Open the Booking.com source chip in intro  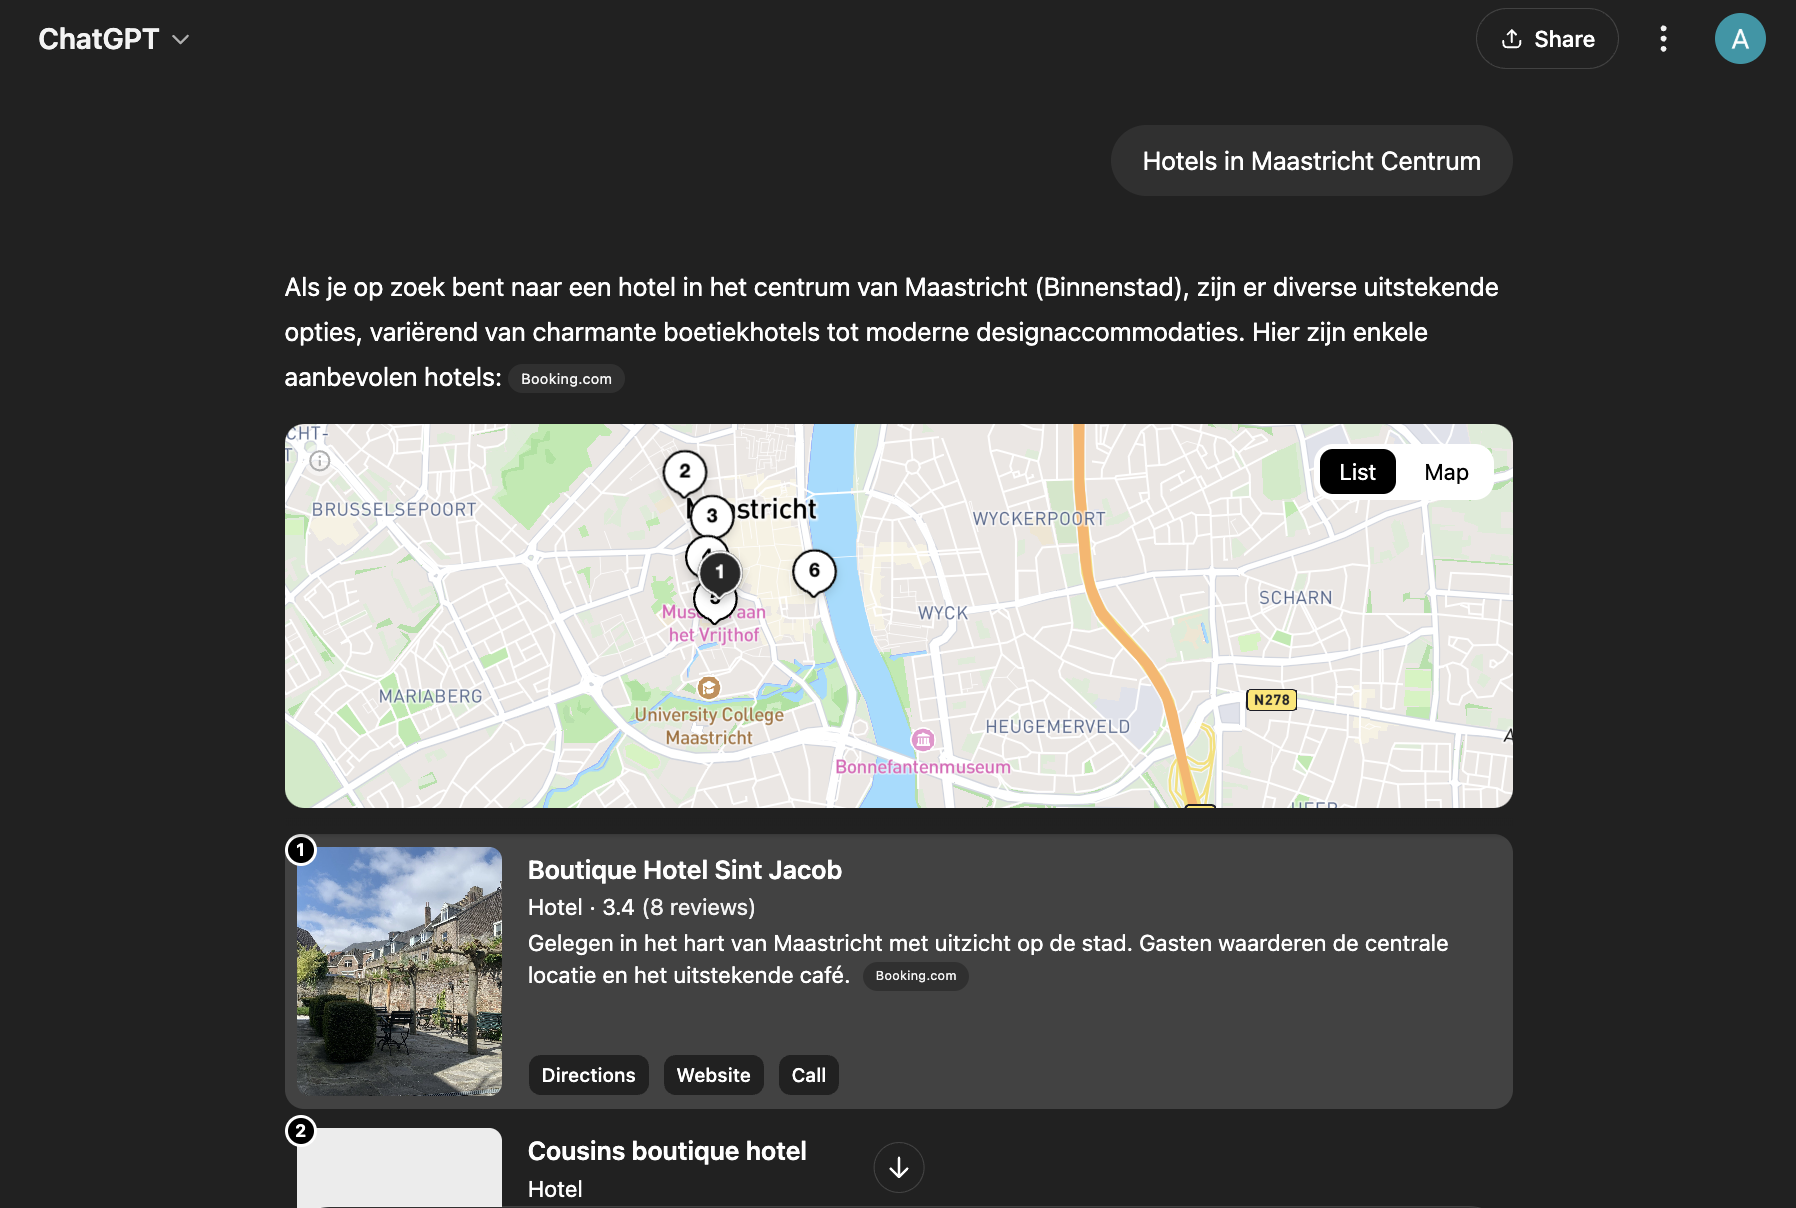click(x=567, y=379)
